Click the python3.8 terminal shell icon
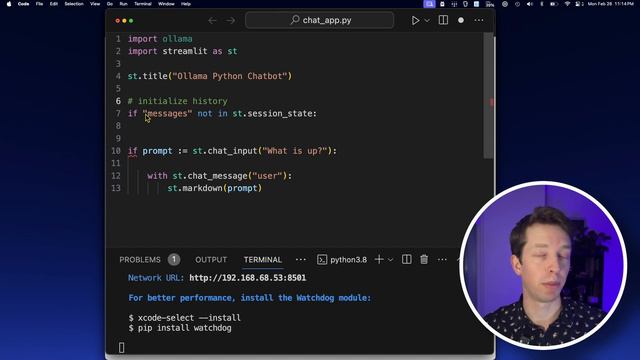The image size is (640, 360). pyautogui.click(x=322, y=260)
